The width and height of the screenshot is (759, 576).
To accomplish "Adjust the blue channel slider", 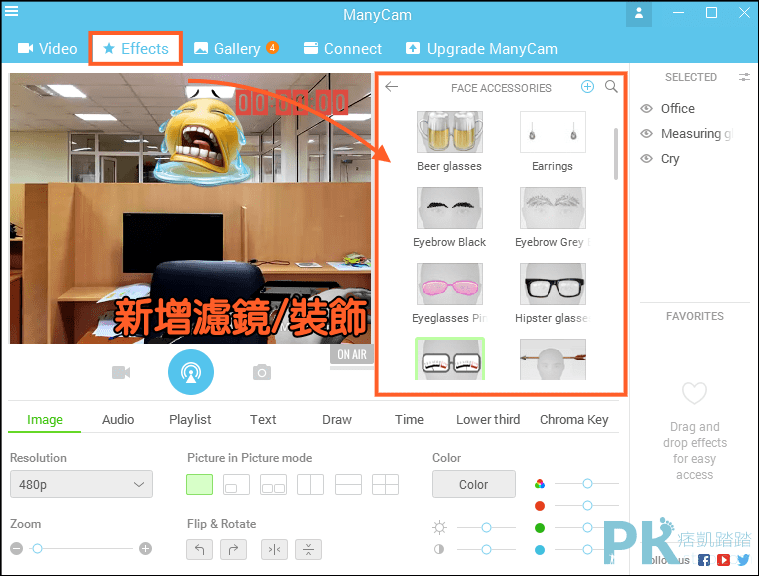I will [587, 549].
